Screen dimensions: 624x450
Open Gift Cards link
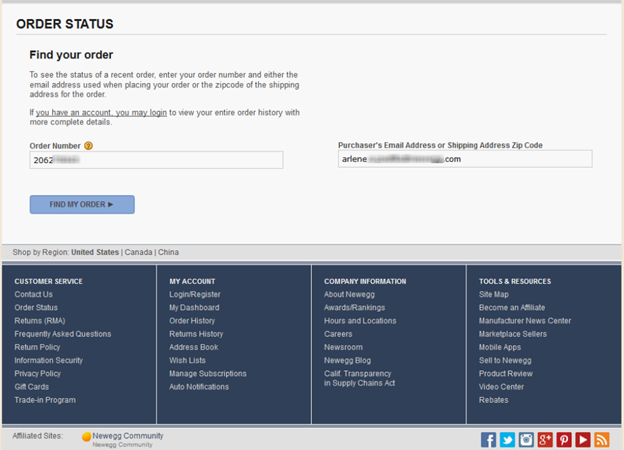(x=32, y=387)
